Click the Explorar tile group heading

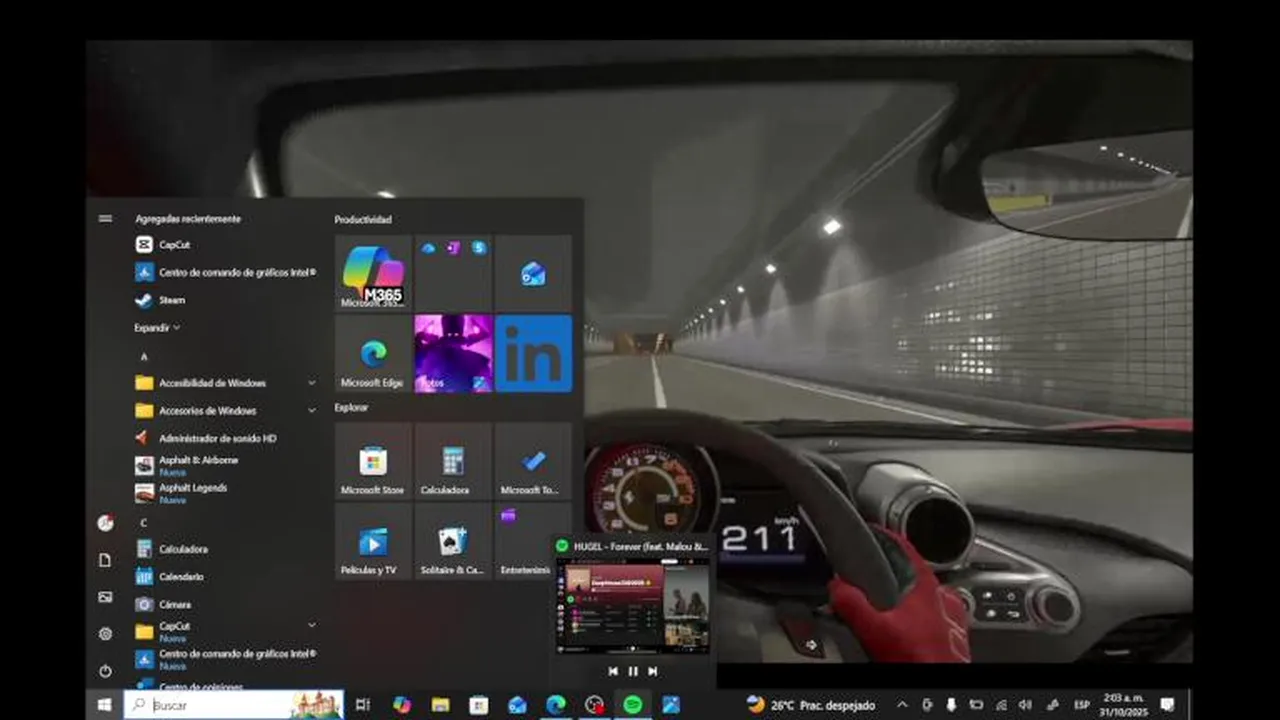pyautogui.click(x=351, y=407)
